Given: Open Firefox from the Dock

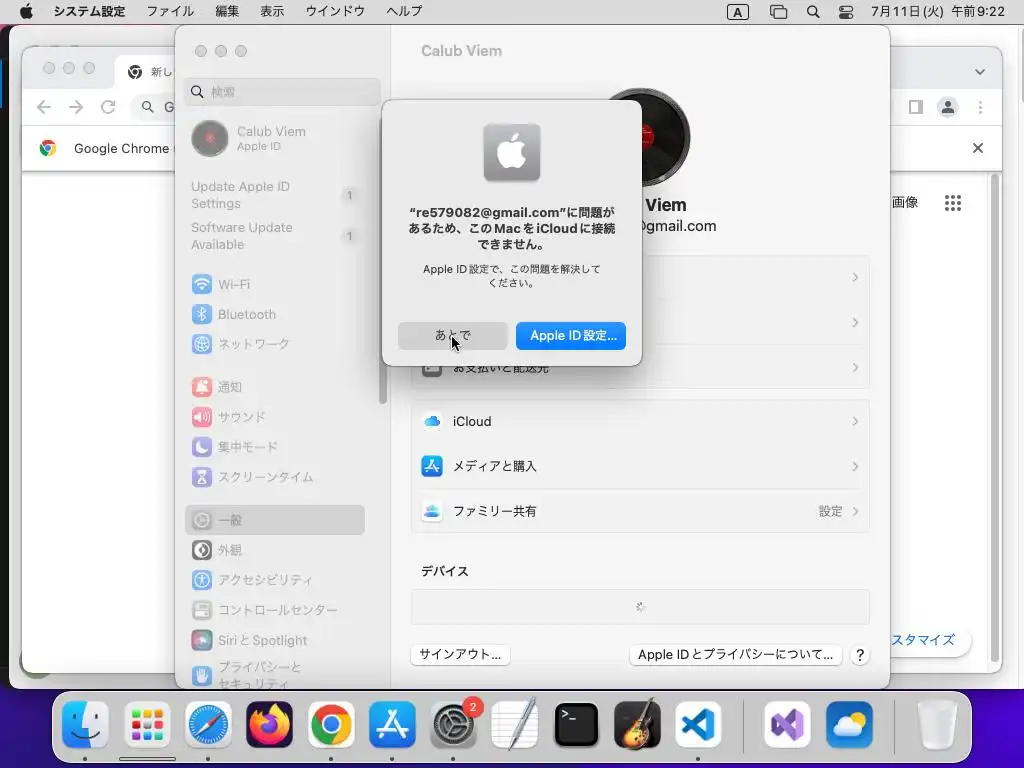Looking at the screenshot, I should [x=270, y=724].
